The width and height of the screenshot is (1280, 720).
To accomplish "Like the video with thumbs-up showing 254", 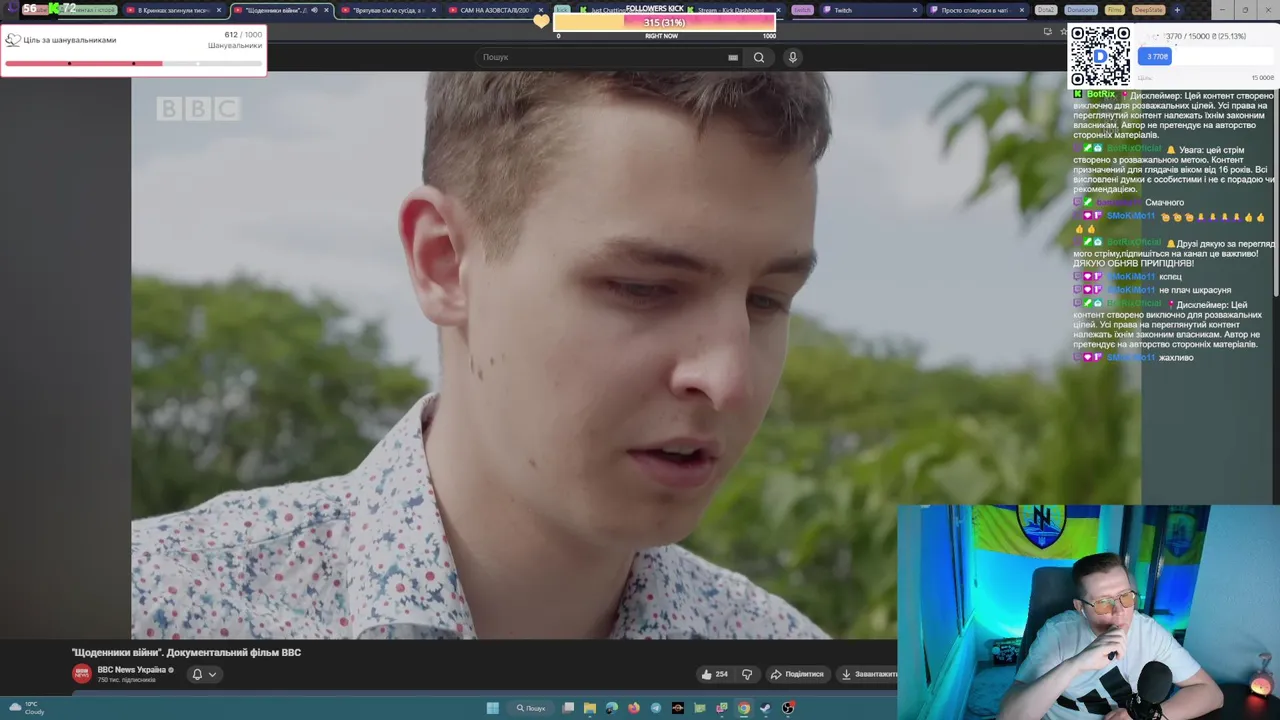I will point(714,674).
